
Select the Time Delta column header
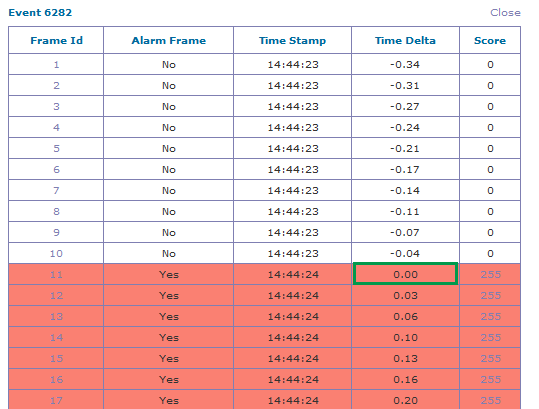point(405,41)
